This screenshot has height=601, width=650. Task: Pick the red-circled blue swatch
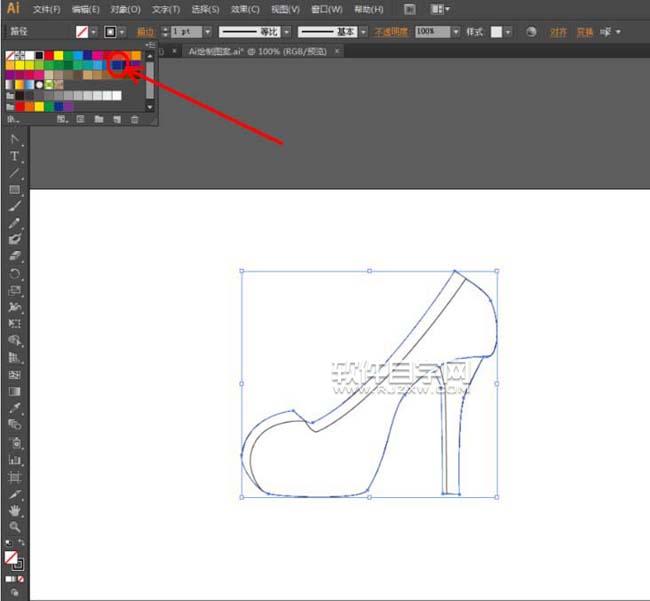tap(118, 65)
